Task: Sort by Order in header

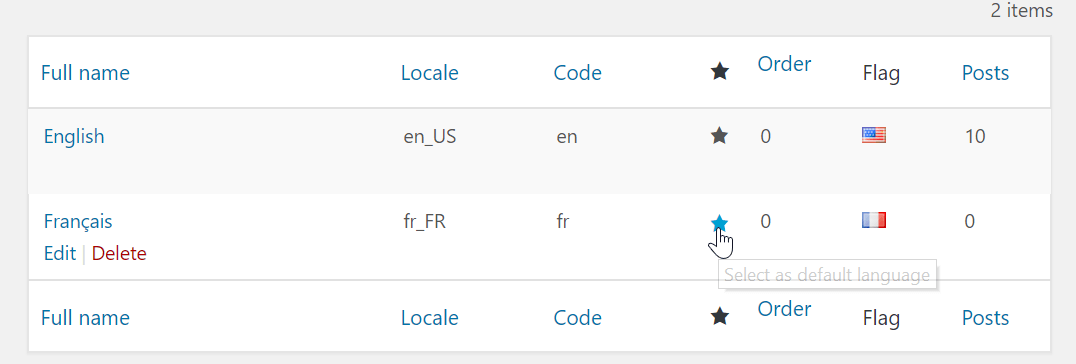Action: coord(784,64)
